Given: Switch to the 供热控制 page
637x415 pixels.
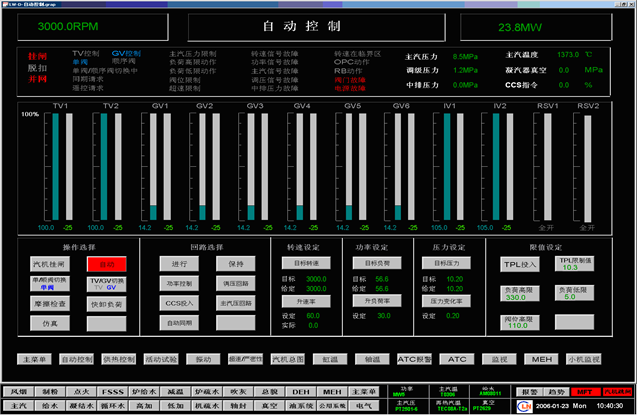Looking at the screenshot, I should click(119, 359).
